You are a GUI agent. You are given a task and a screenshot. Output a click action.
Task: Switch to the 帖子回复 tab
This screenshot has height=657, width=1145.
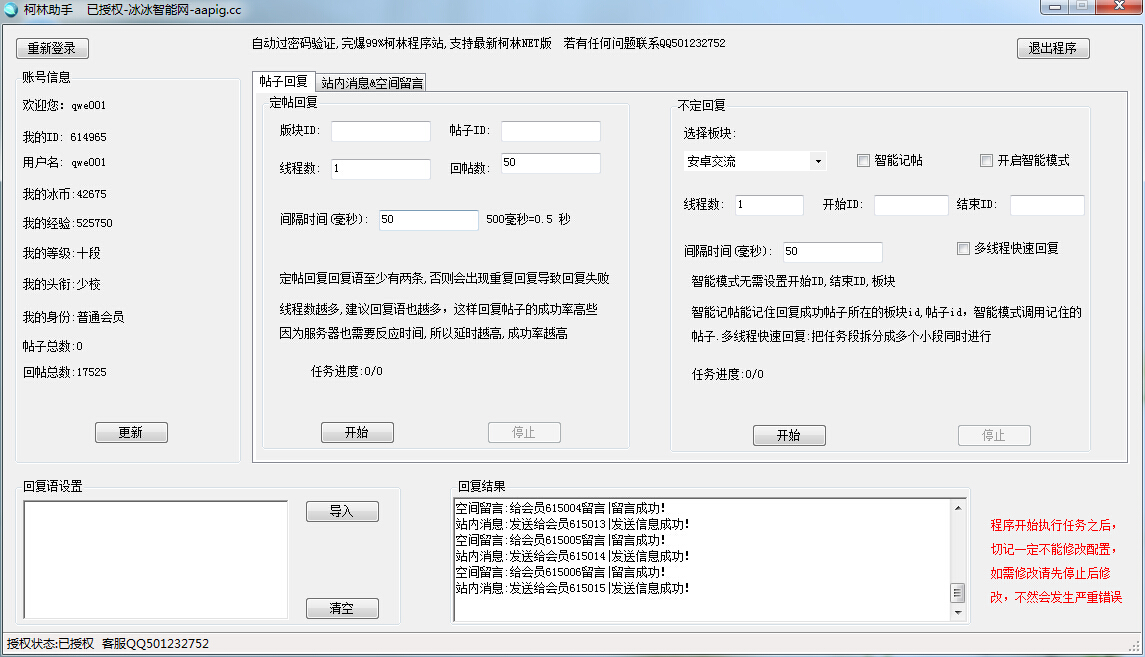[284, 81]
